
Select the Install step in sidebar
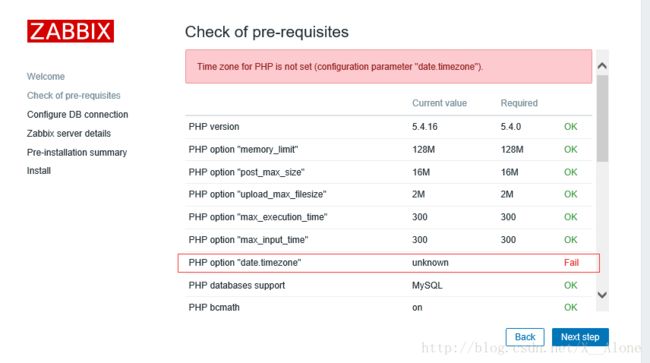pyautogui.click(x=39, y=171)
